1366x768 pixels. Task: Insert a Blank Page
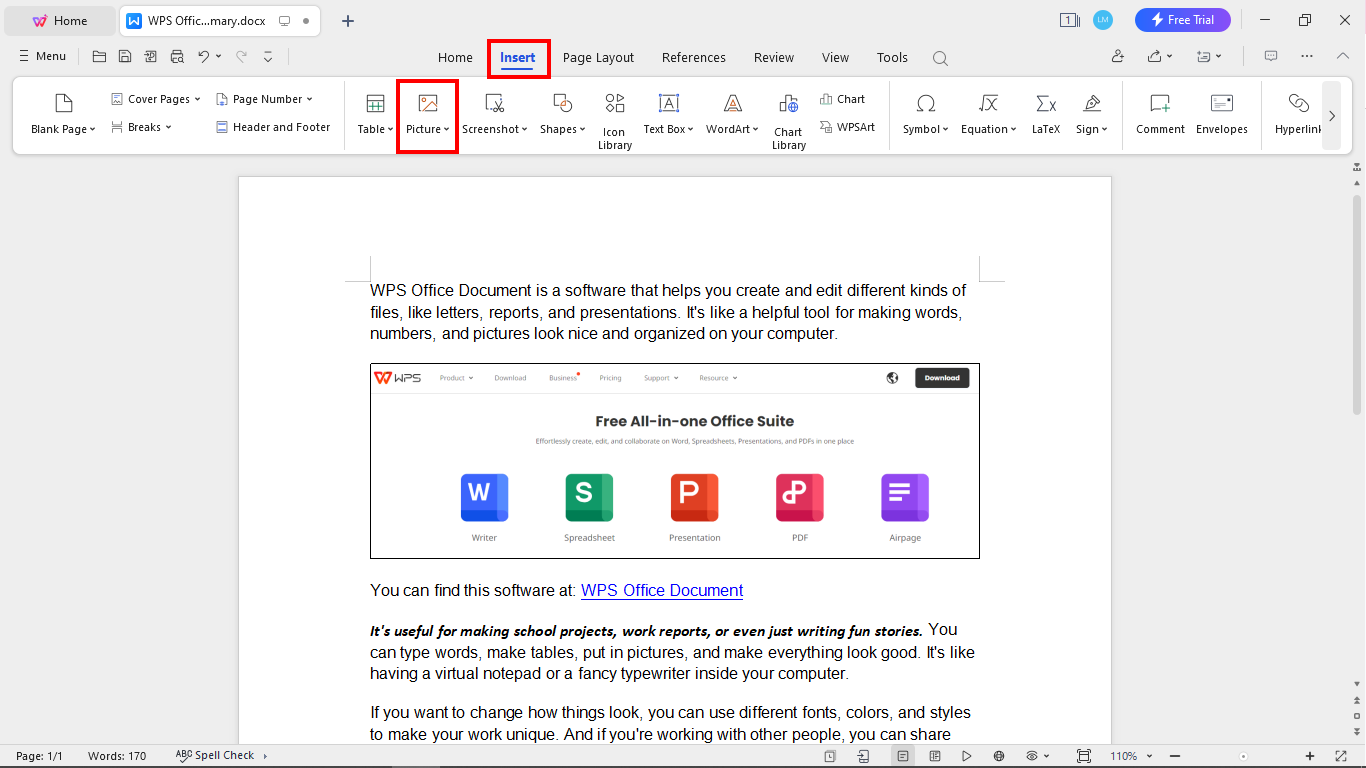[x=61, y=113]
